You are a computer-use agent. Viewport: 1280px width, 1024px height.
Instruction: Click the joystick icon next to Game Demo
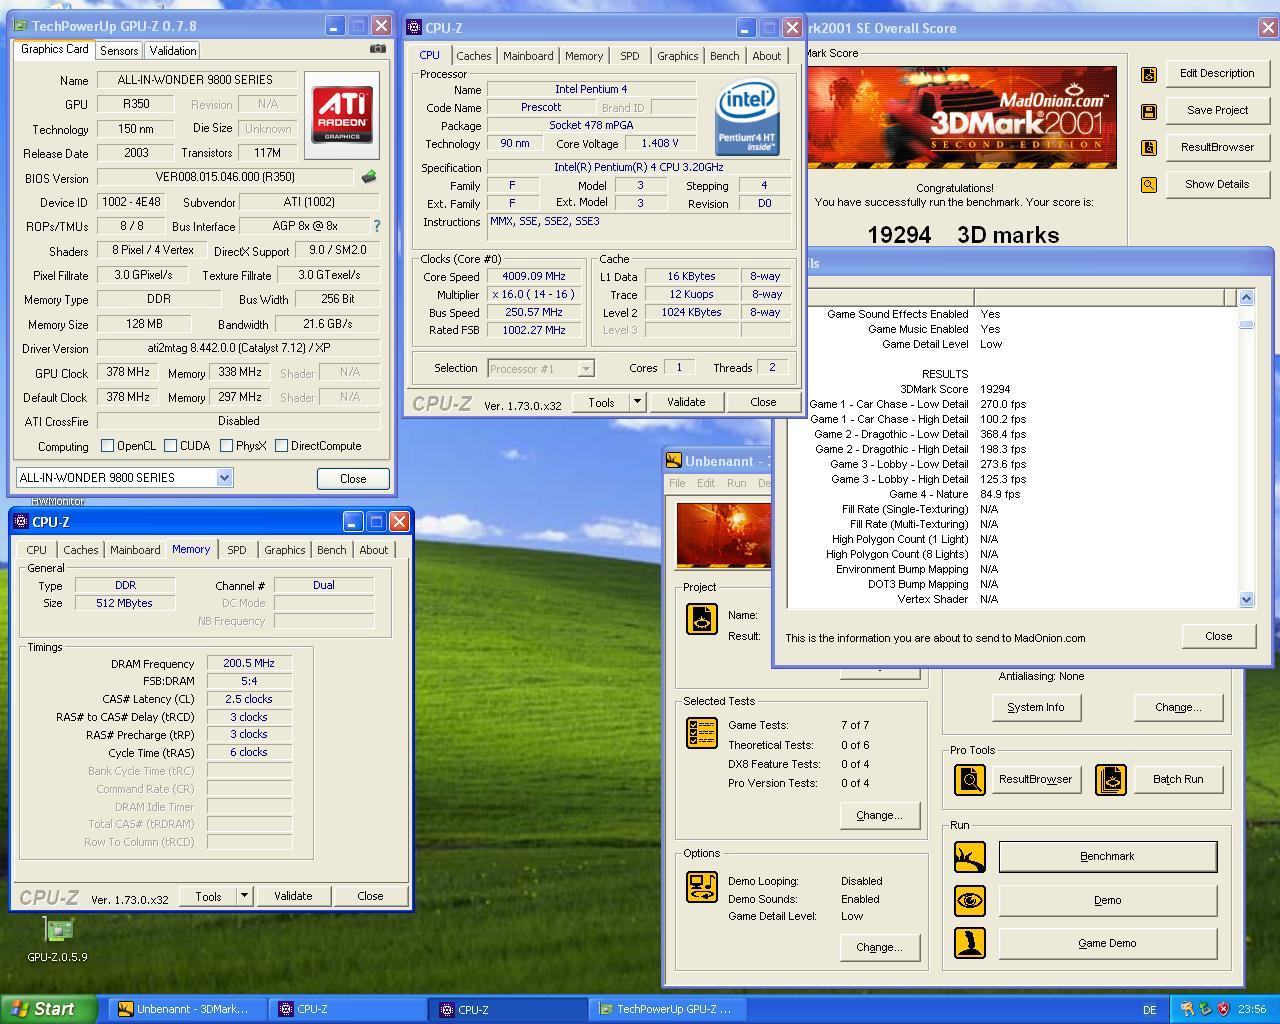969,943
